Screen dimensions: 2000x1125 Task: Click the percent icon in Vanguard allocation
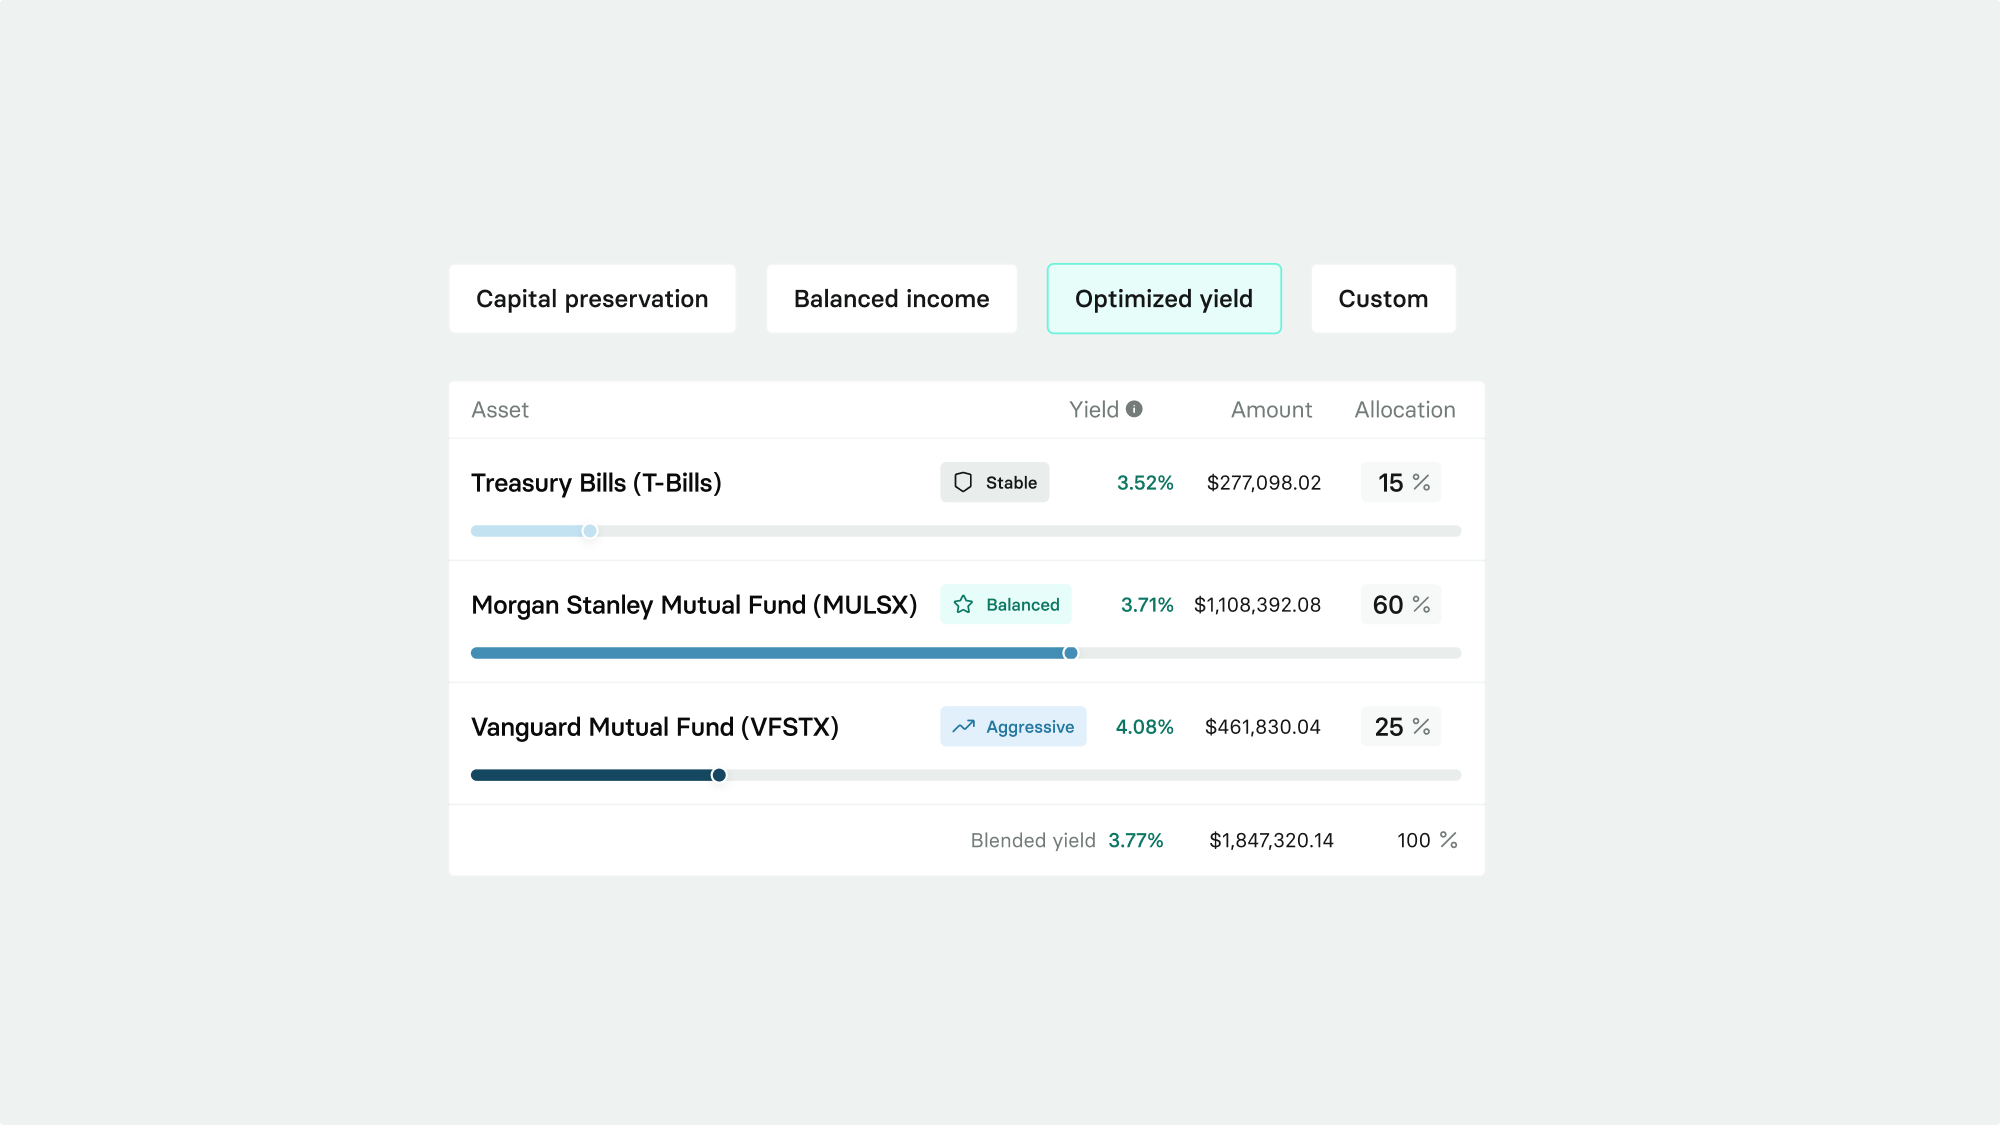pyautogui.click(x=1421, y=727)
